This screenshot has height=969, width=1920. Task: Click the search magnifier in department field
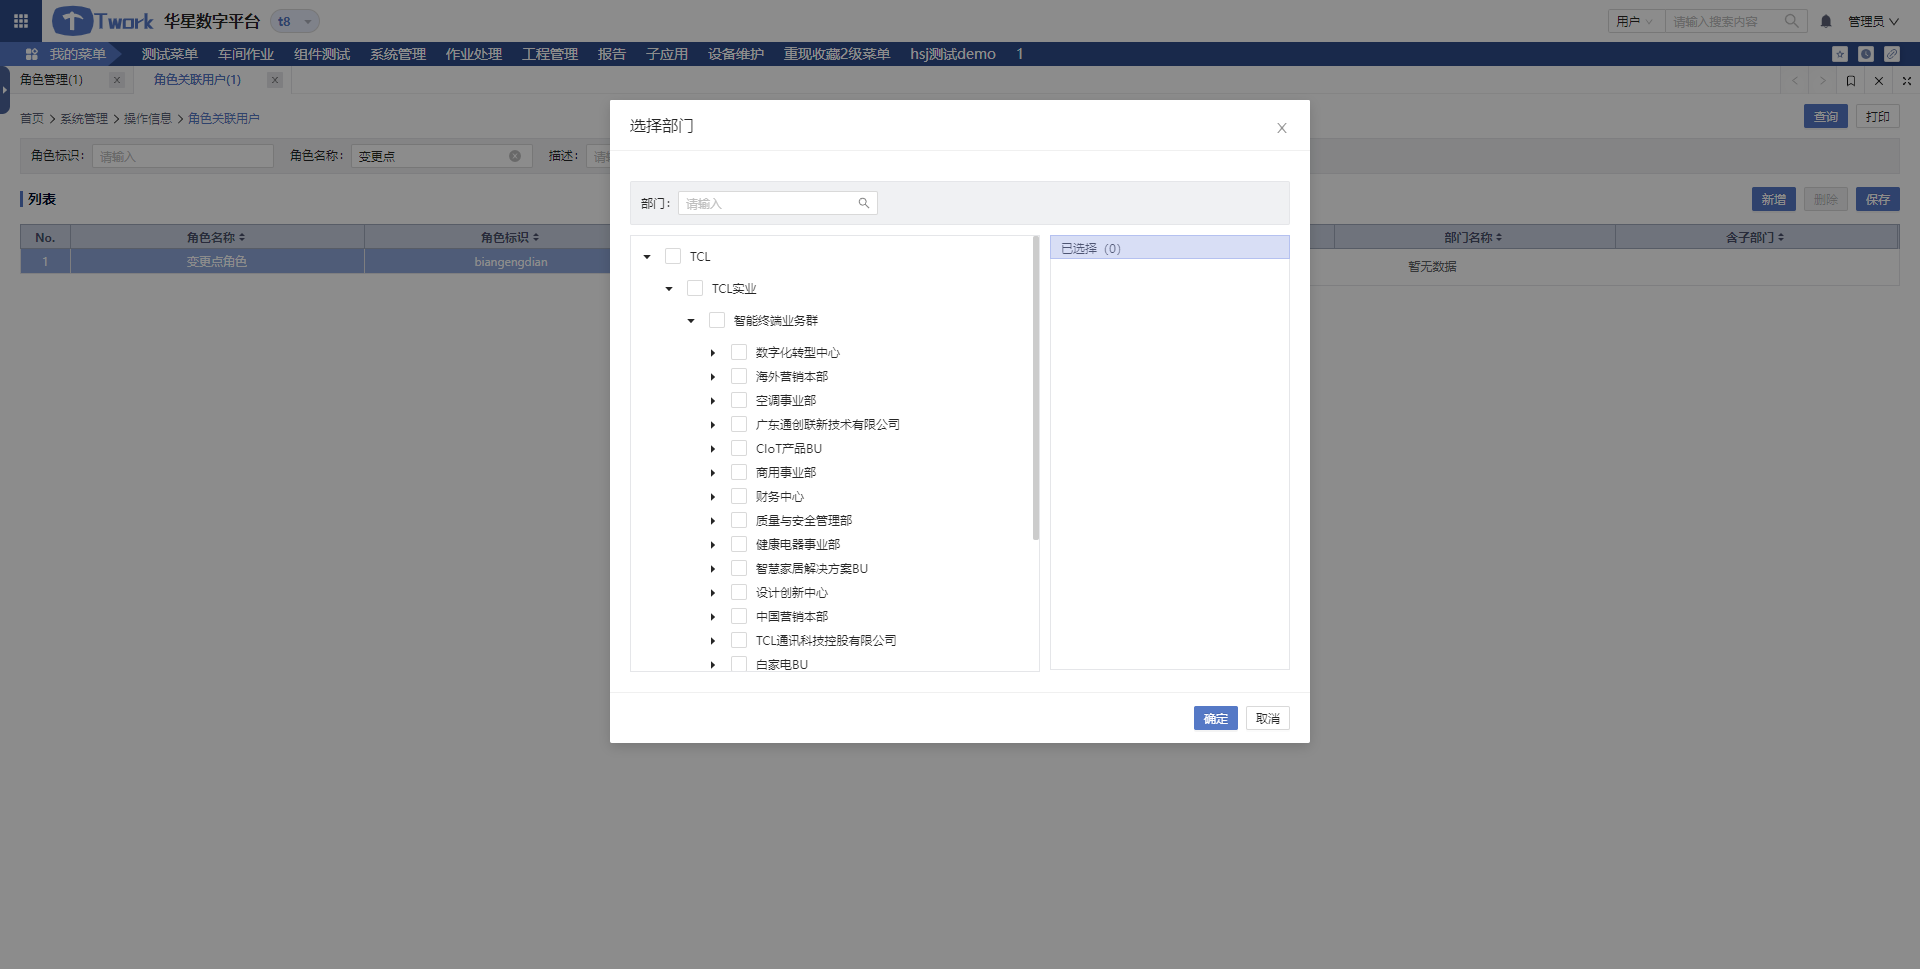864,203
